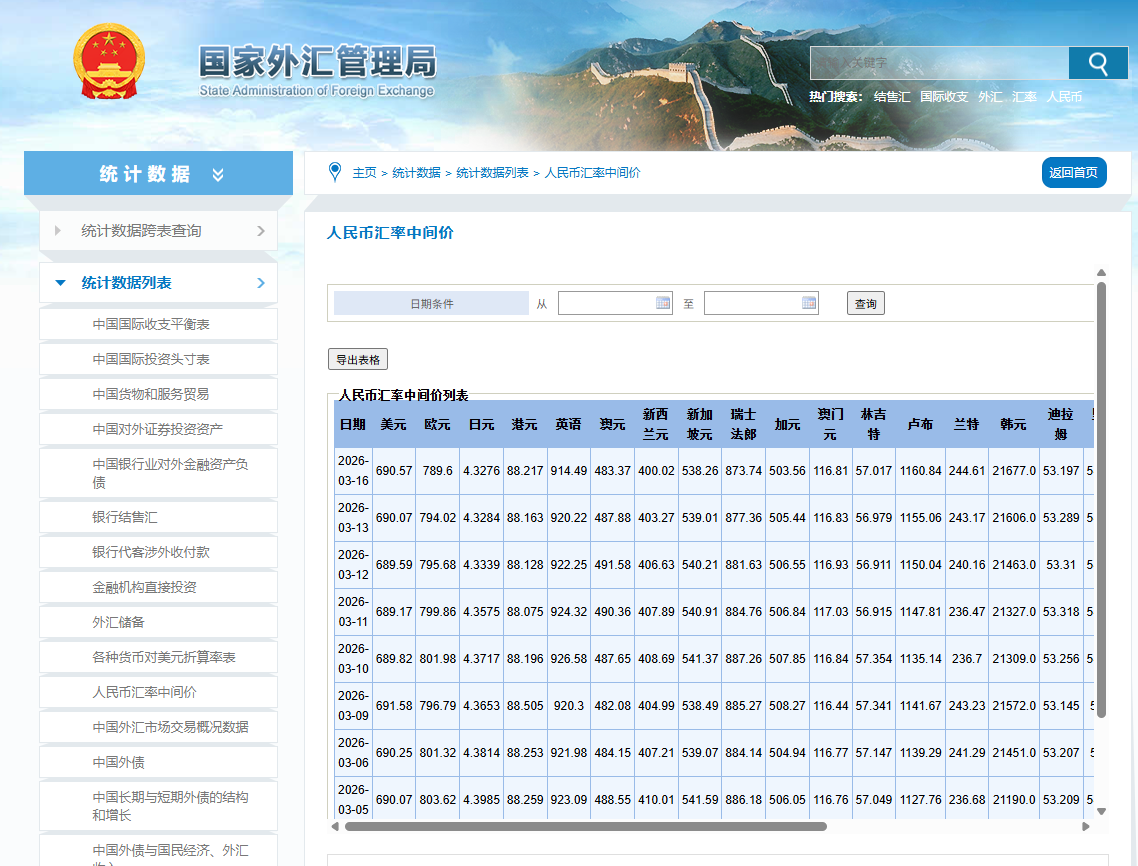Image resolution: width=1138 pixels, height=866 pixels.
Task: Click the keyword search input field
Action: point(938,63)
